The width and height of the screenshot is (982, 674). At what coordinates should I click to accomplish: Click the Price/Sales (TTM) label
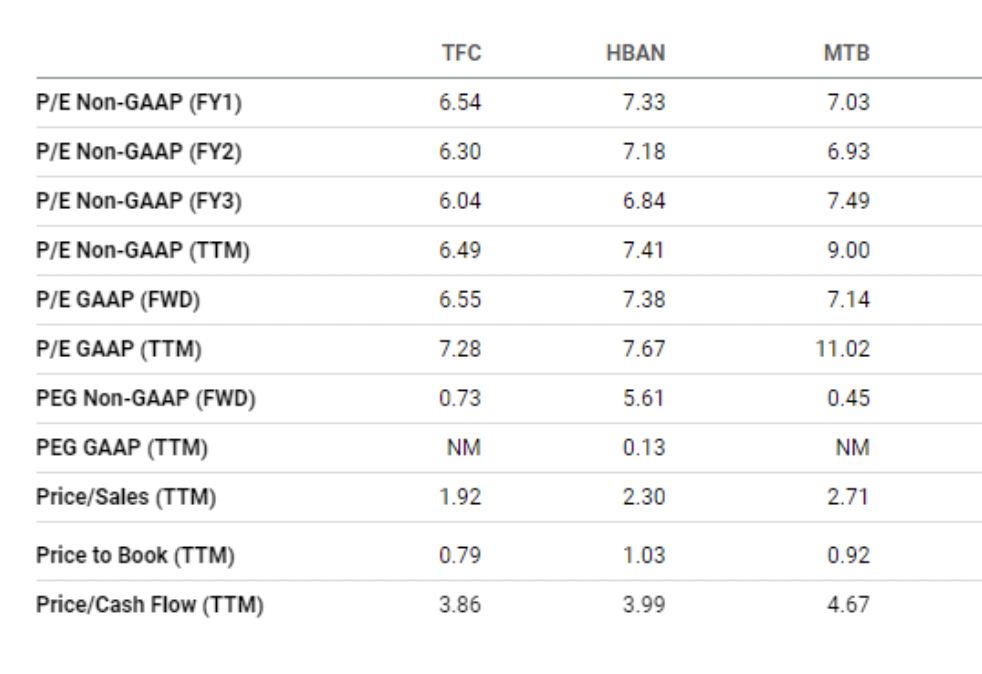tap(126, 497)
